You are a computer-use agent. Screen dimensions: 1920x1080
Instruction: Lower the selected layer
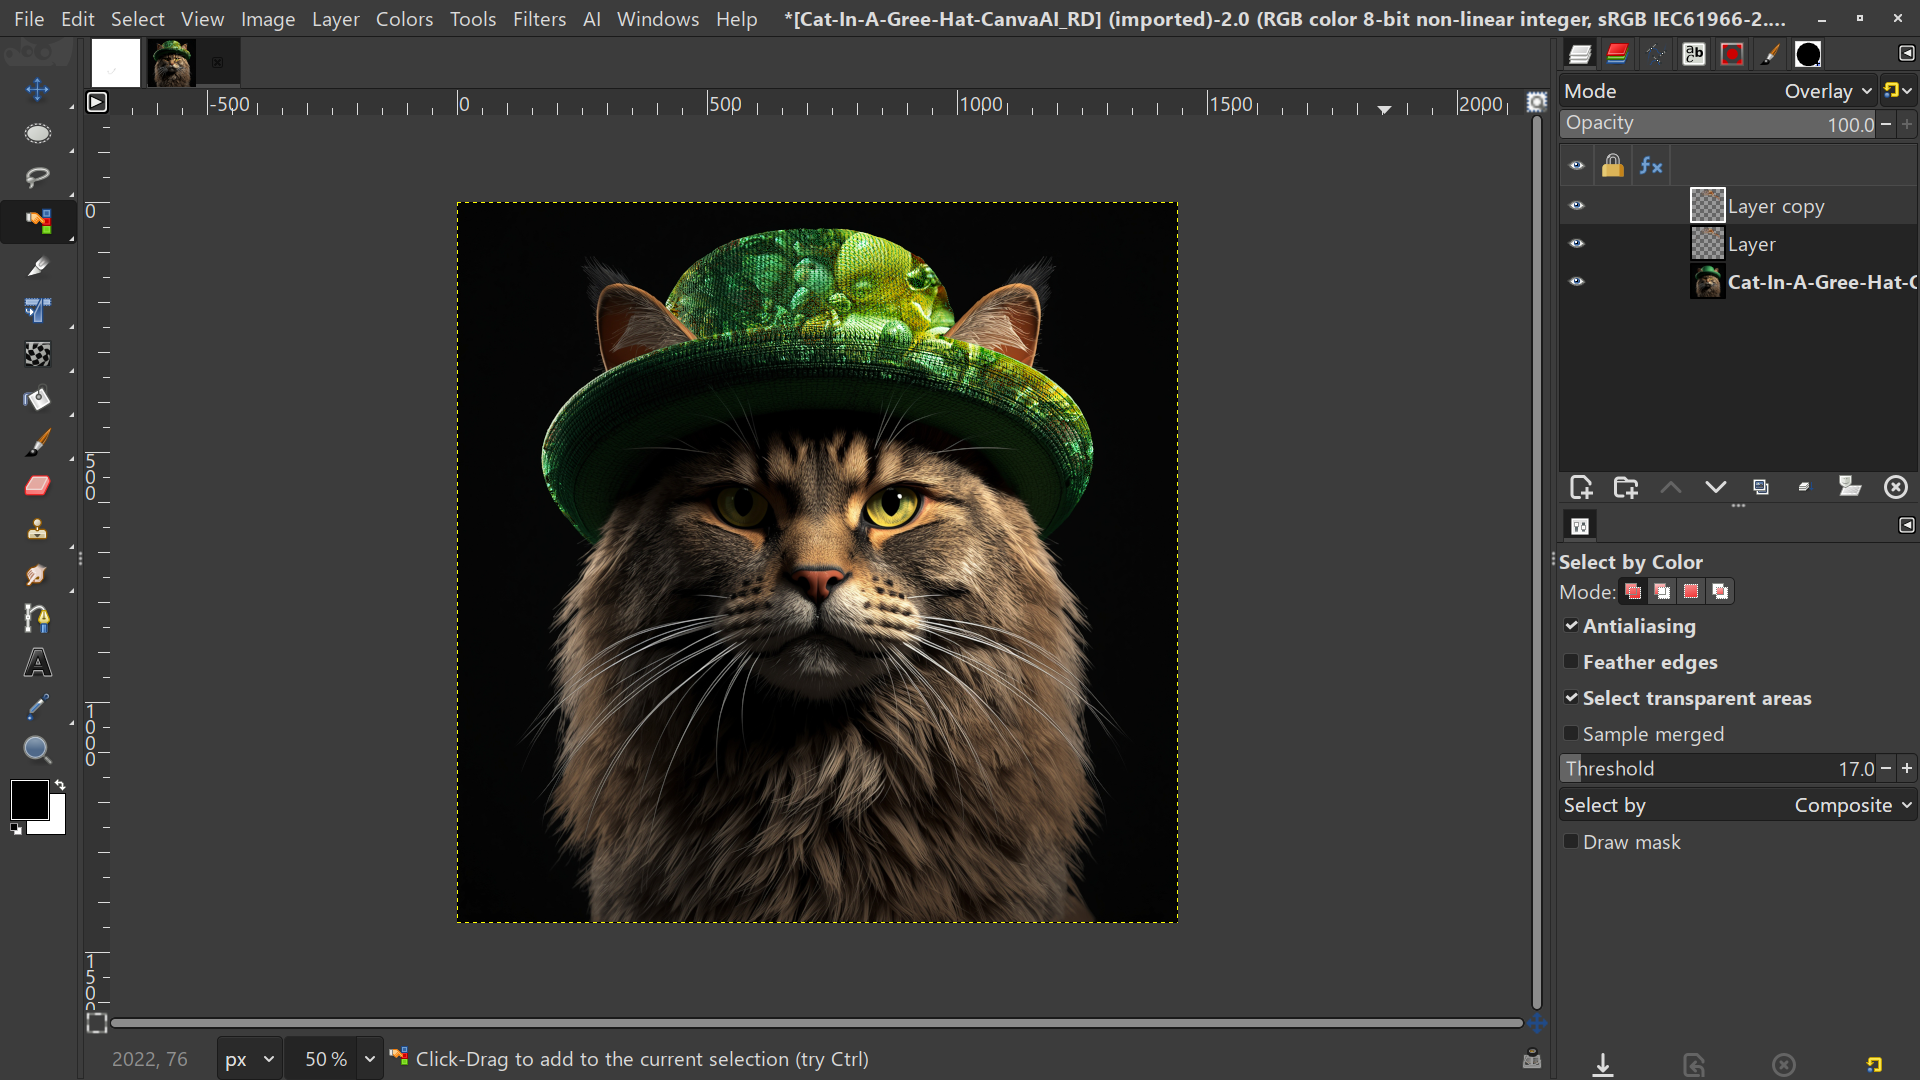pyautogui.click(x=1716, y=487)
